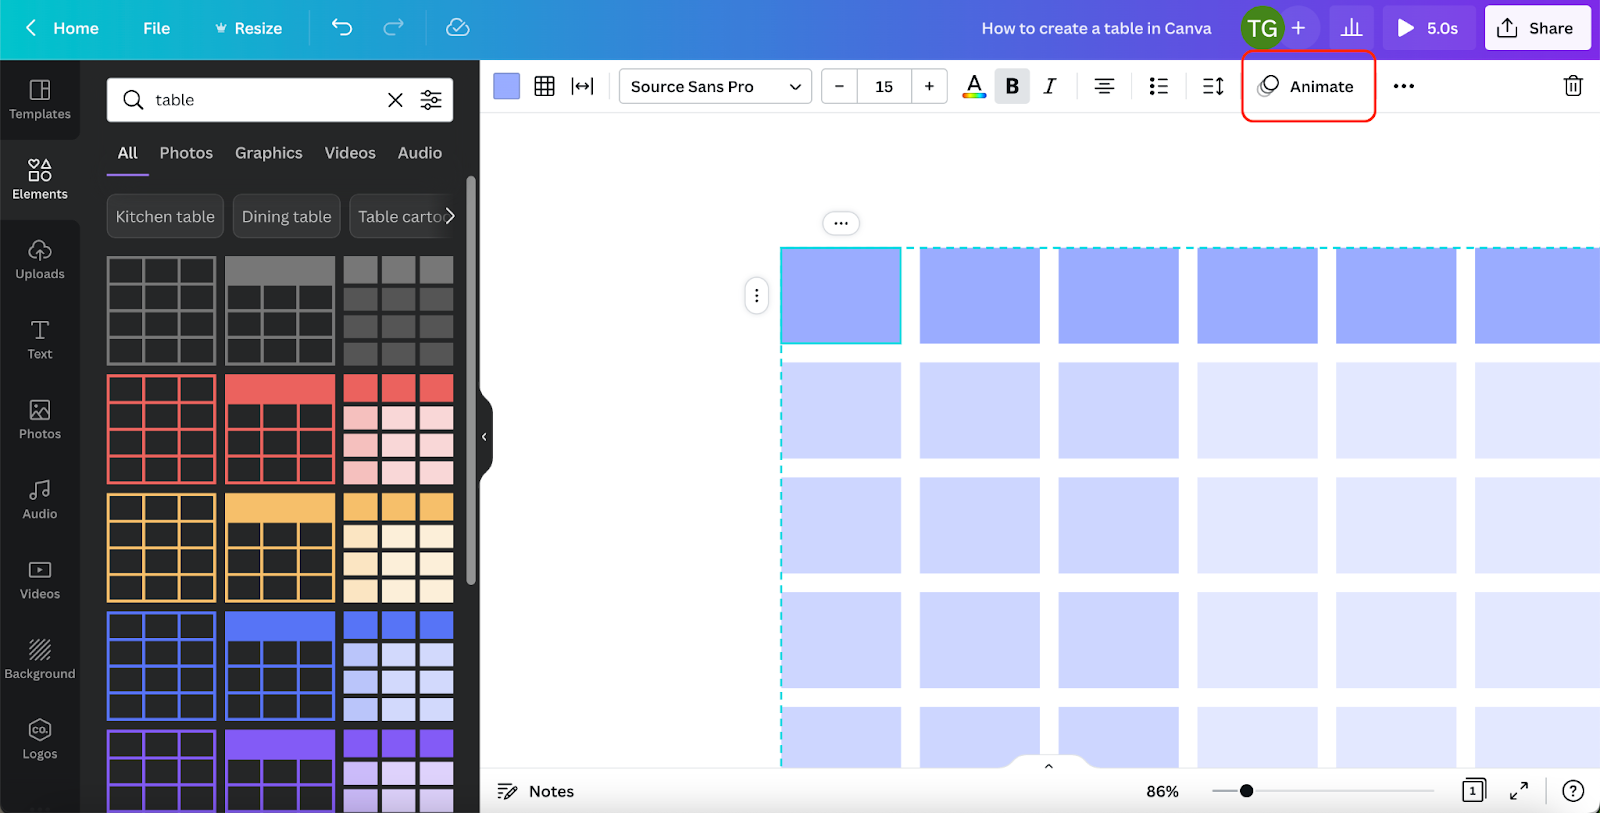Open the Templates panel

40,100
